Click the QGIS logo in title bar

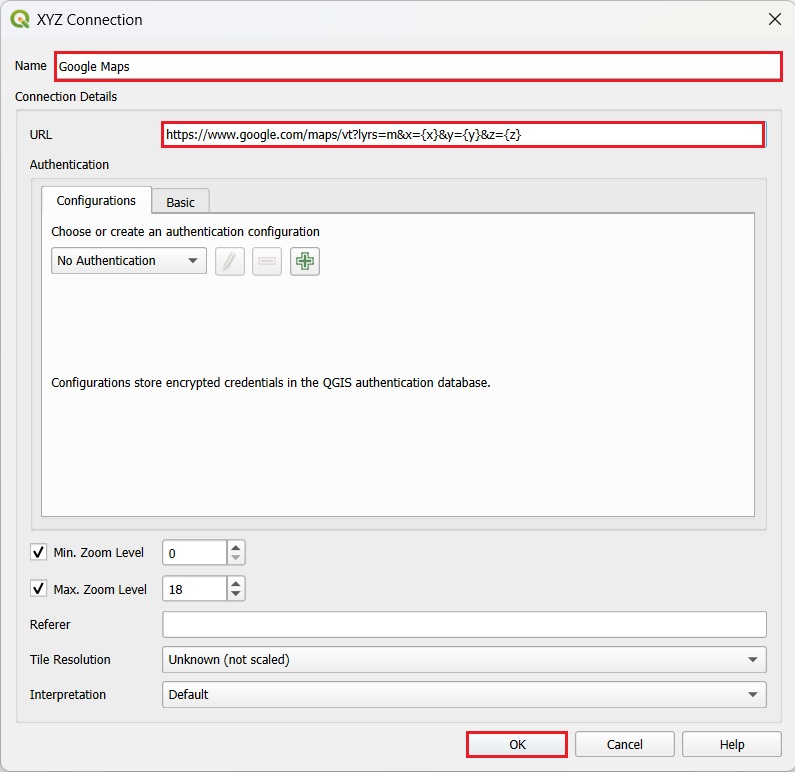click(19, 19)
